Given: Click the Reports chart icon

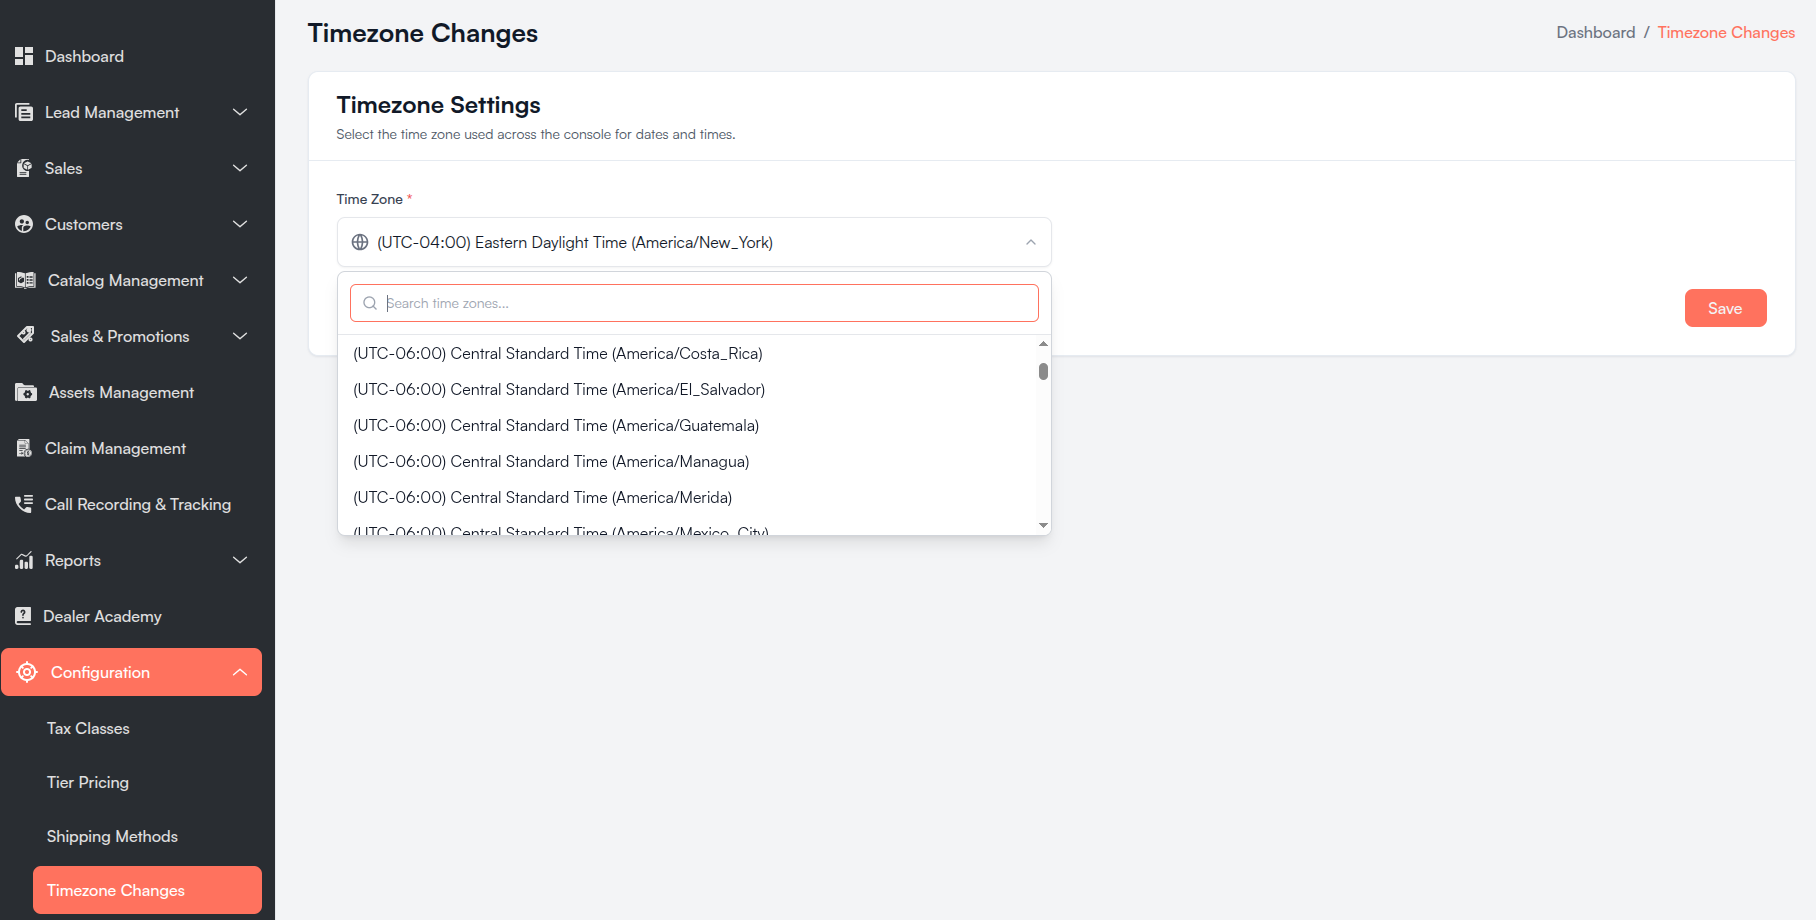Looking at the screenshot, I should pyautogui.click(x=24, y=560).
